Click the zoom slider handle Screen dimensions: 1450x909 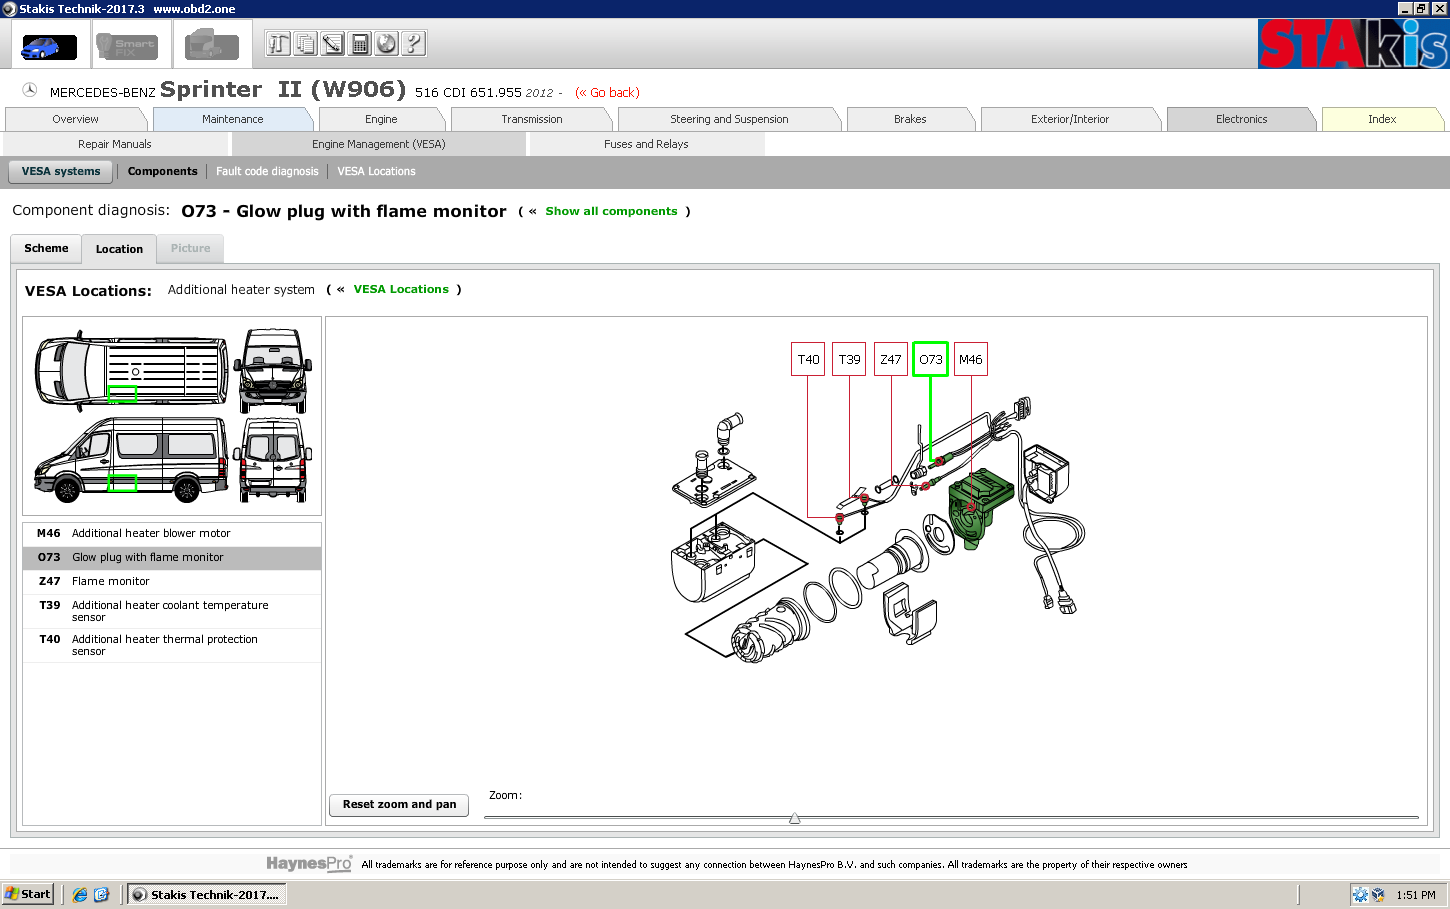coord(794,818)
